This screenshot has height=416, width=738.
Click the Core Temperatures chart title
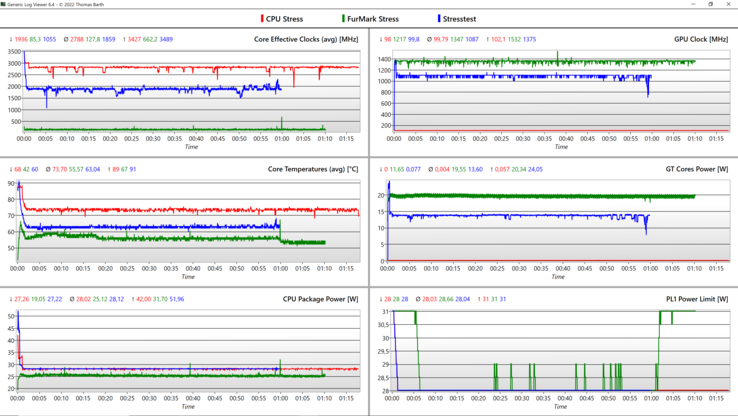[313, 169]
